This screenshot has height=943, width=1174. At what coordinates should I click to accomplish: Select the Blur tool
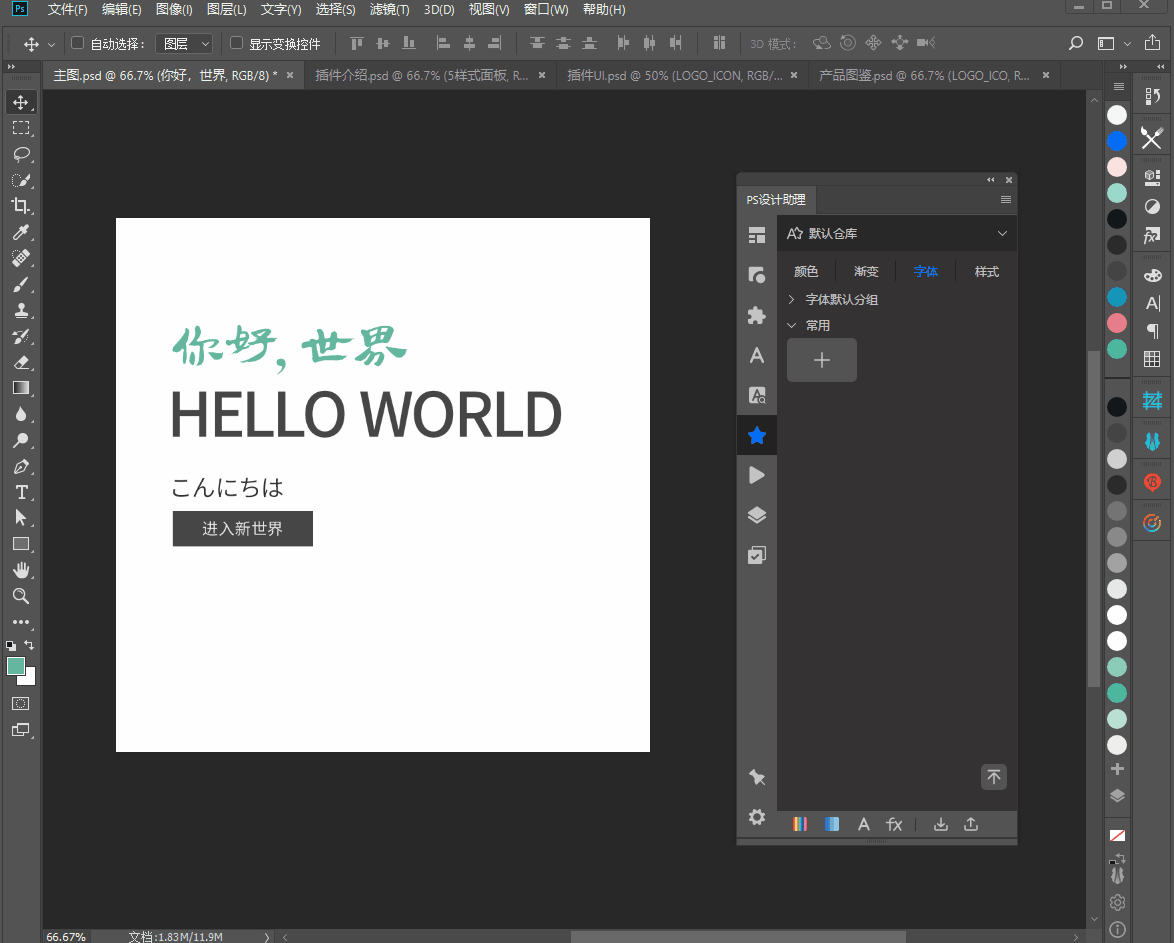point(21,414)
